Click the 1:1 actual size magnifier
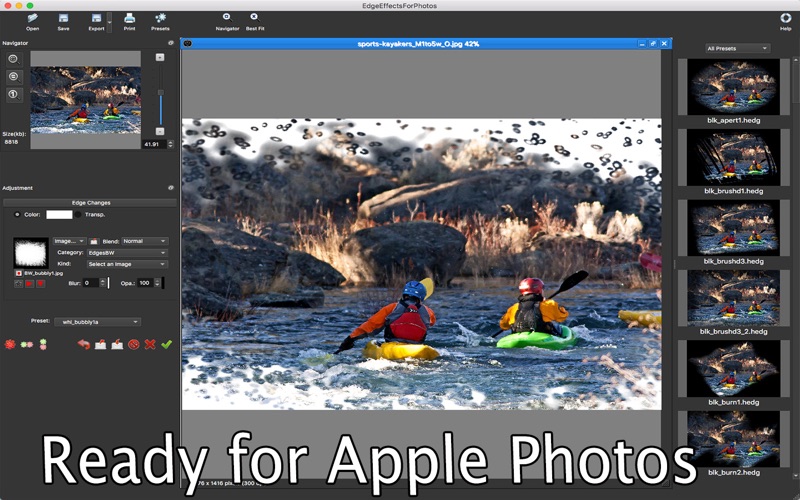This screenshot has width=800, height=500. [14, 95]
